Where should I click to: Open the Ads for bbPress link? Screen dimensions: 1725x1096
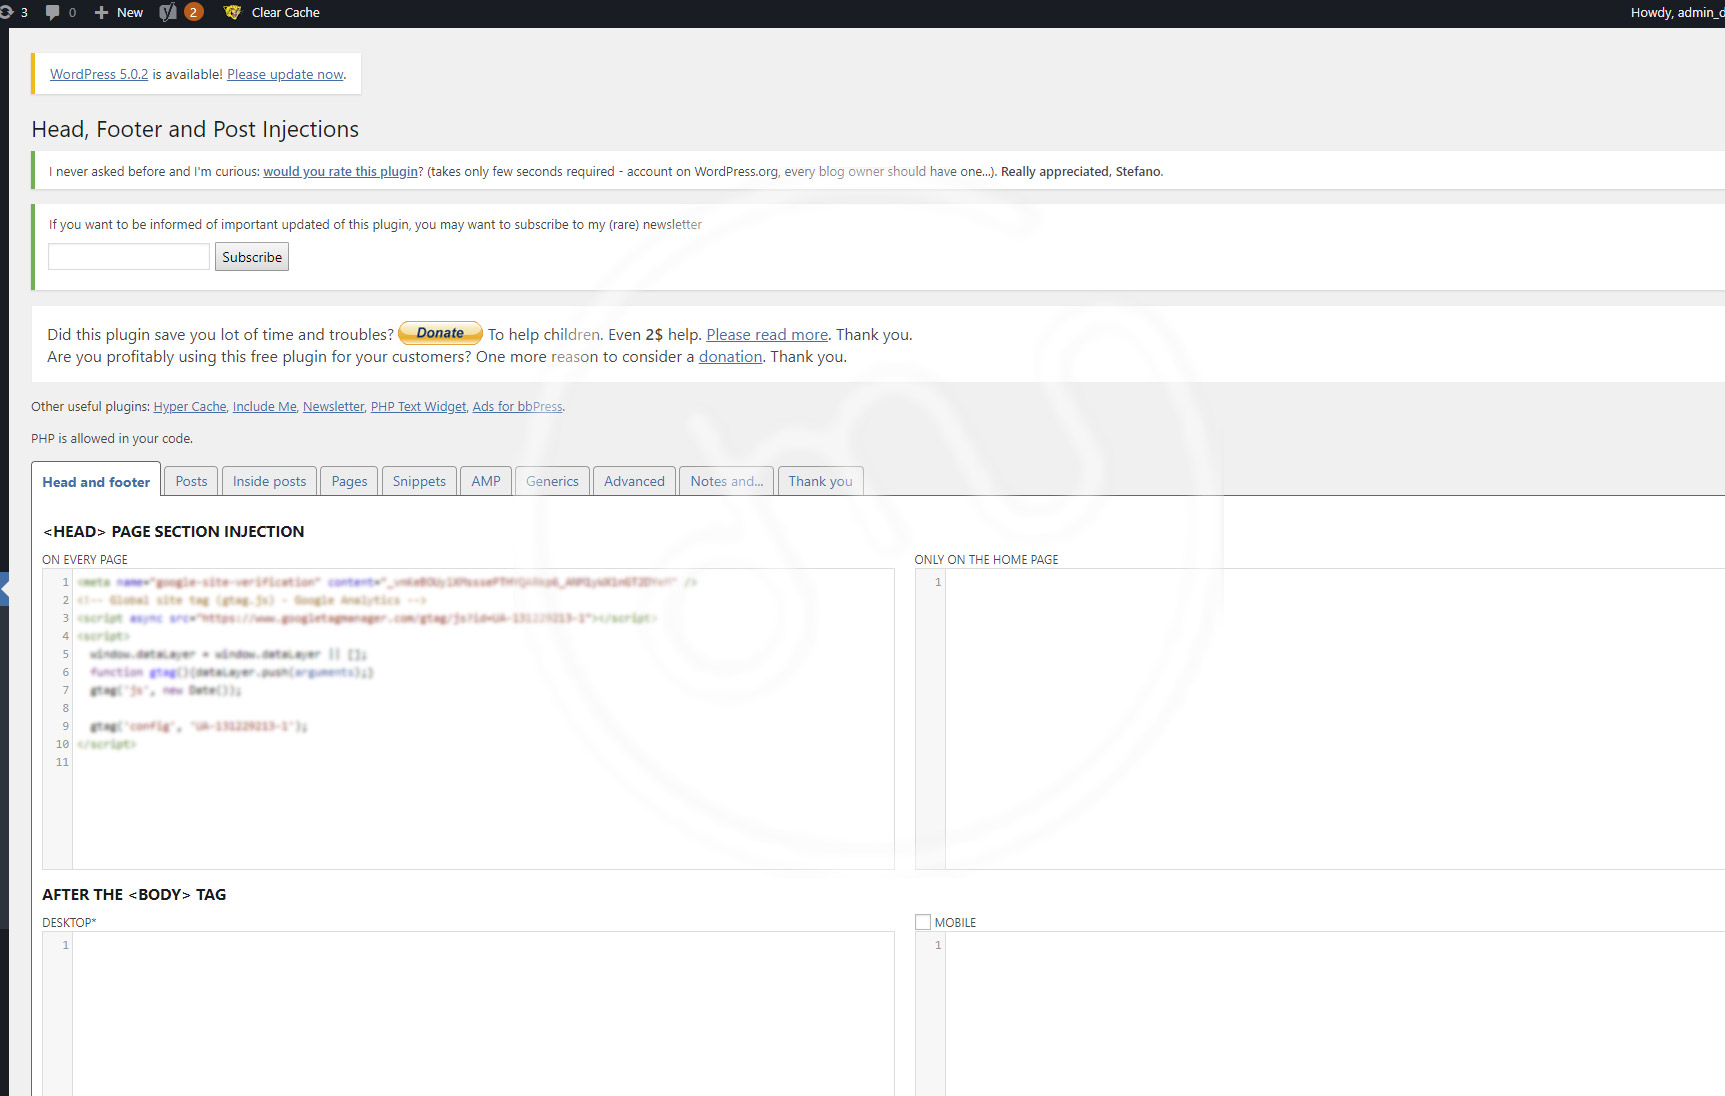(x=517, y=406)
